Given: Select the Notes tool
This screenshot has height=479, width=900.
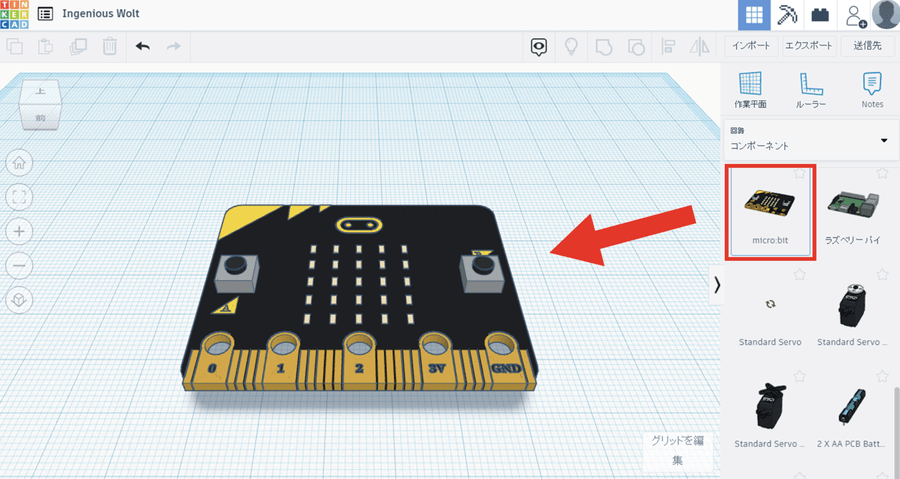Looking at the screenshot, I should click(x=872, y=90).
